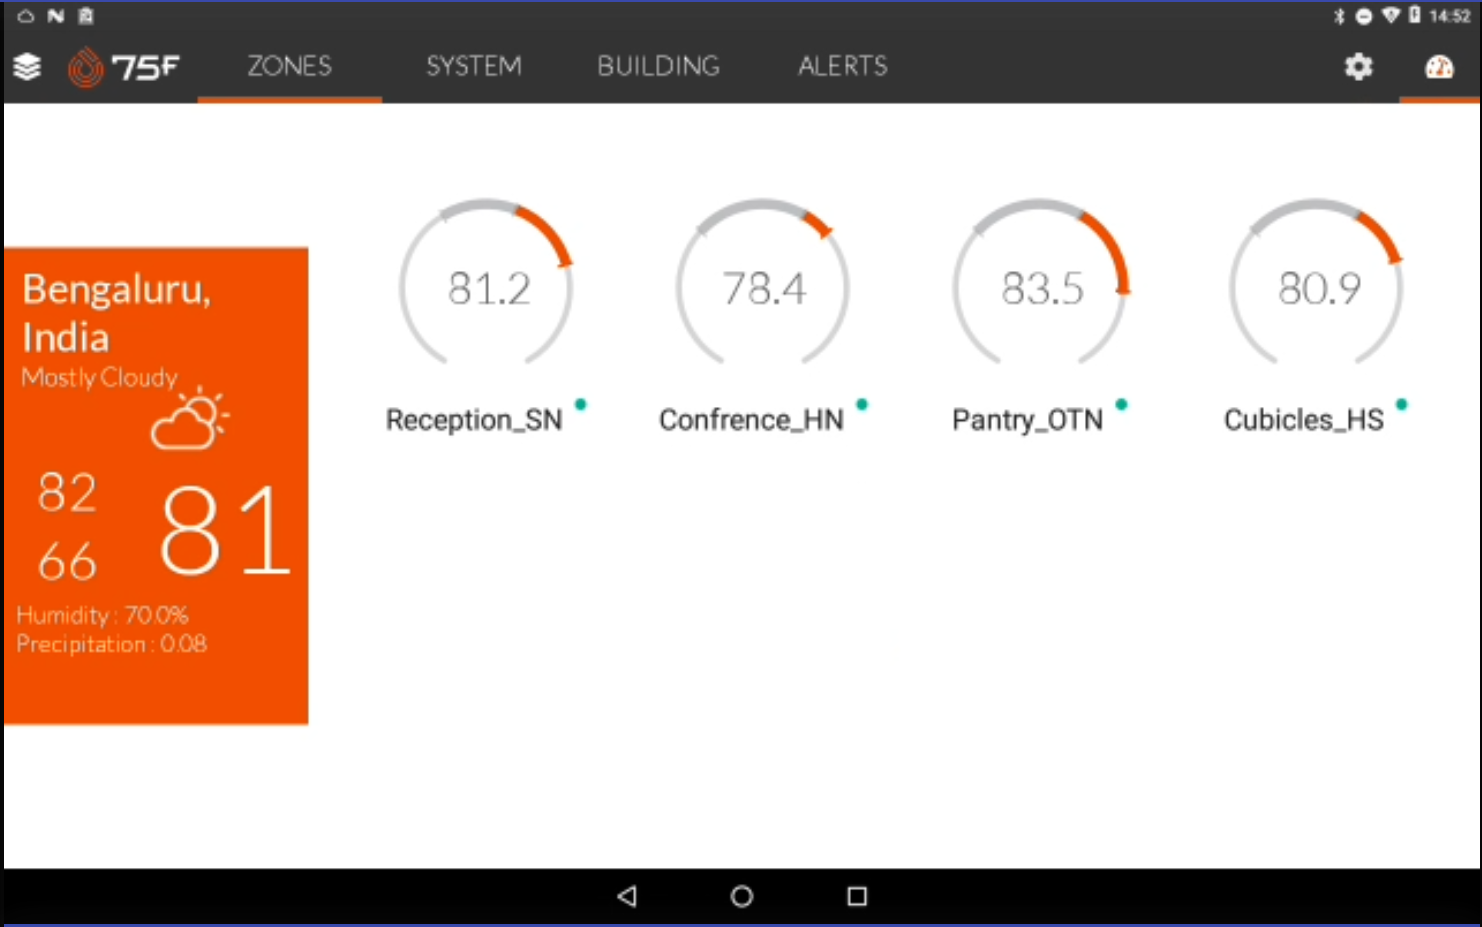Select the Reception_SN temperature dial
The width and height of the screenshot is (1482, 927).
coord(487,283)
